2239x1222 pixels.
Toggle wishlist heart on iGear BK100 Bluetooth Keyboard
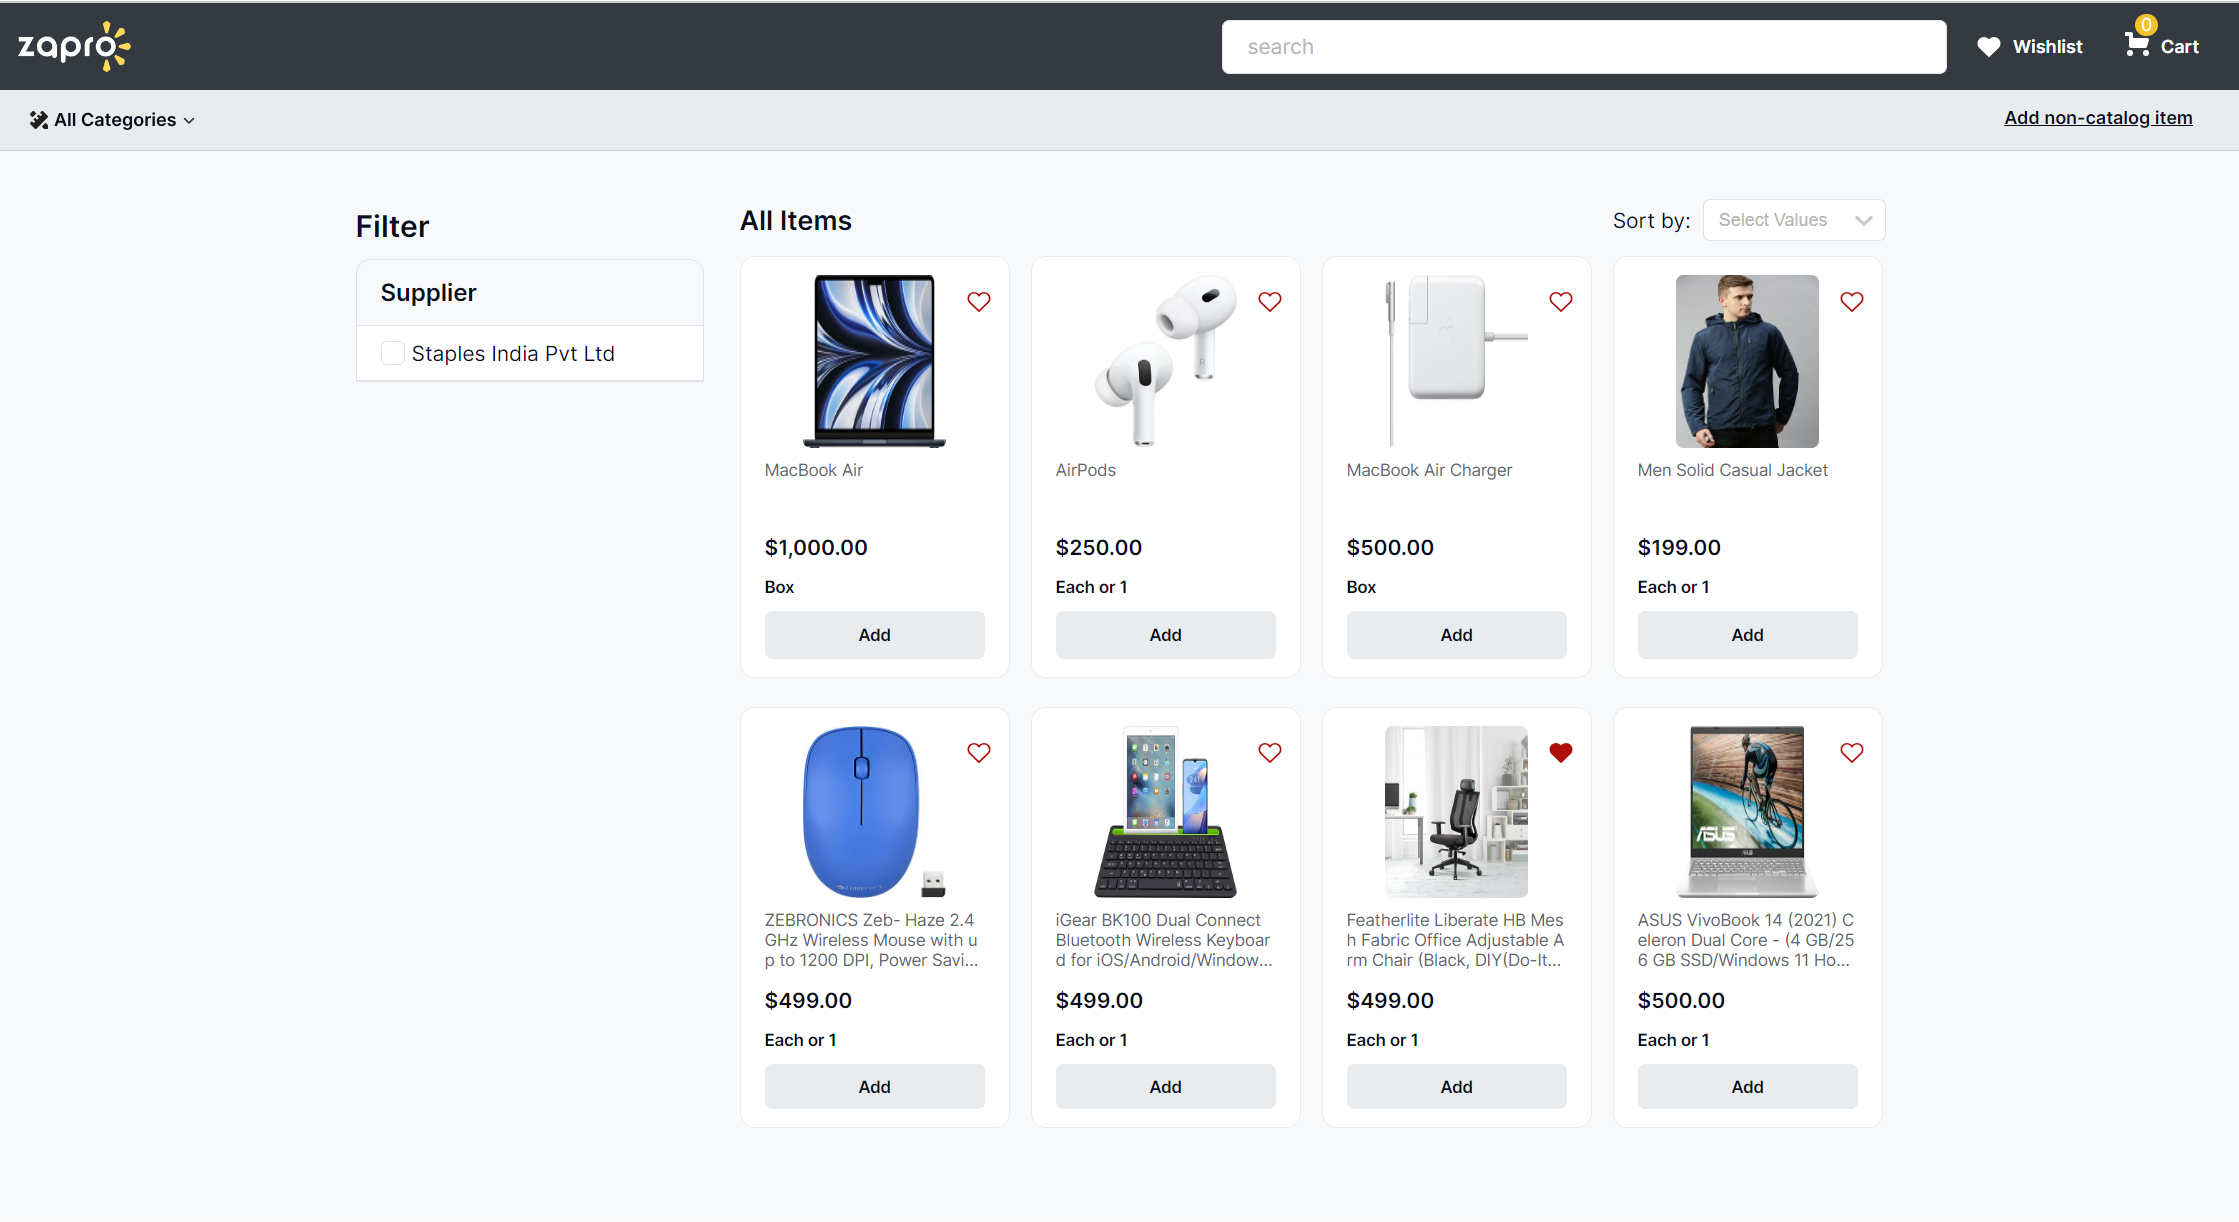(1270, 751)
